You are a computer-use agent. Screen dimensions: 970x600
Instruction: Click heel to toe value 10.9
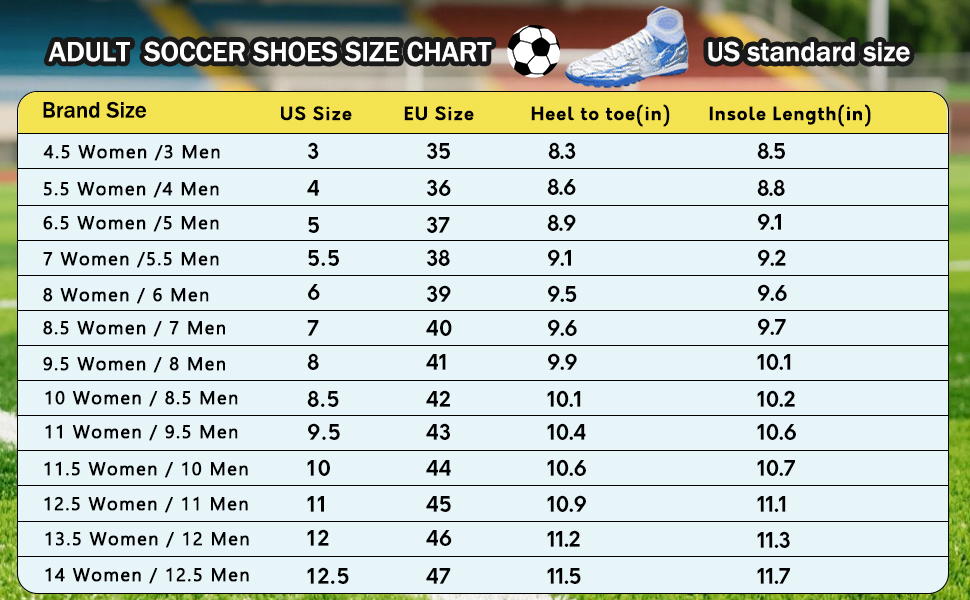tap(566, 504)
